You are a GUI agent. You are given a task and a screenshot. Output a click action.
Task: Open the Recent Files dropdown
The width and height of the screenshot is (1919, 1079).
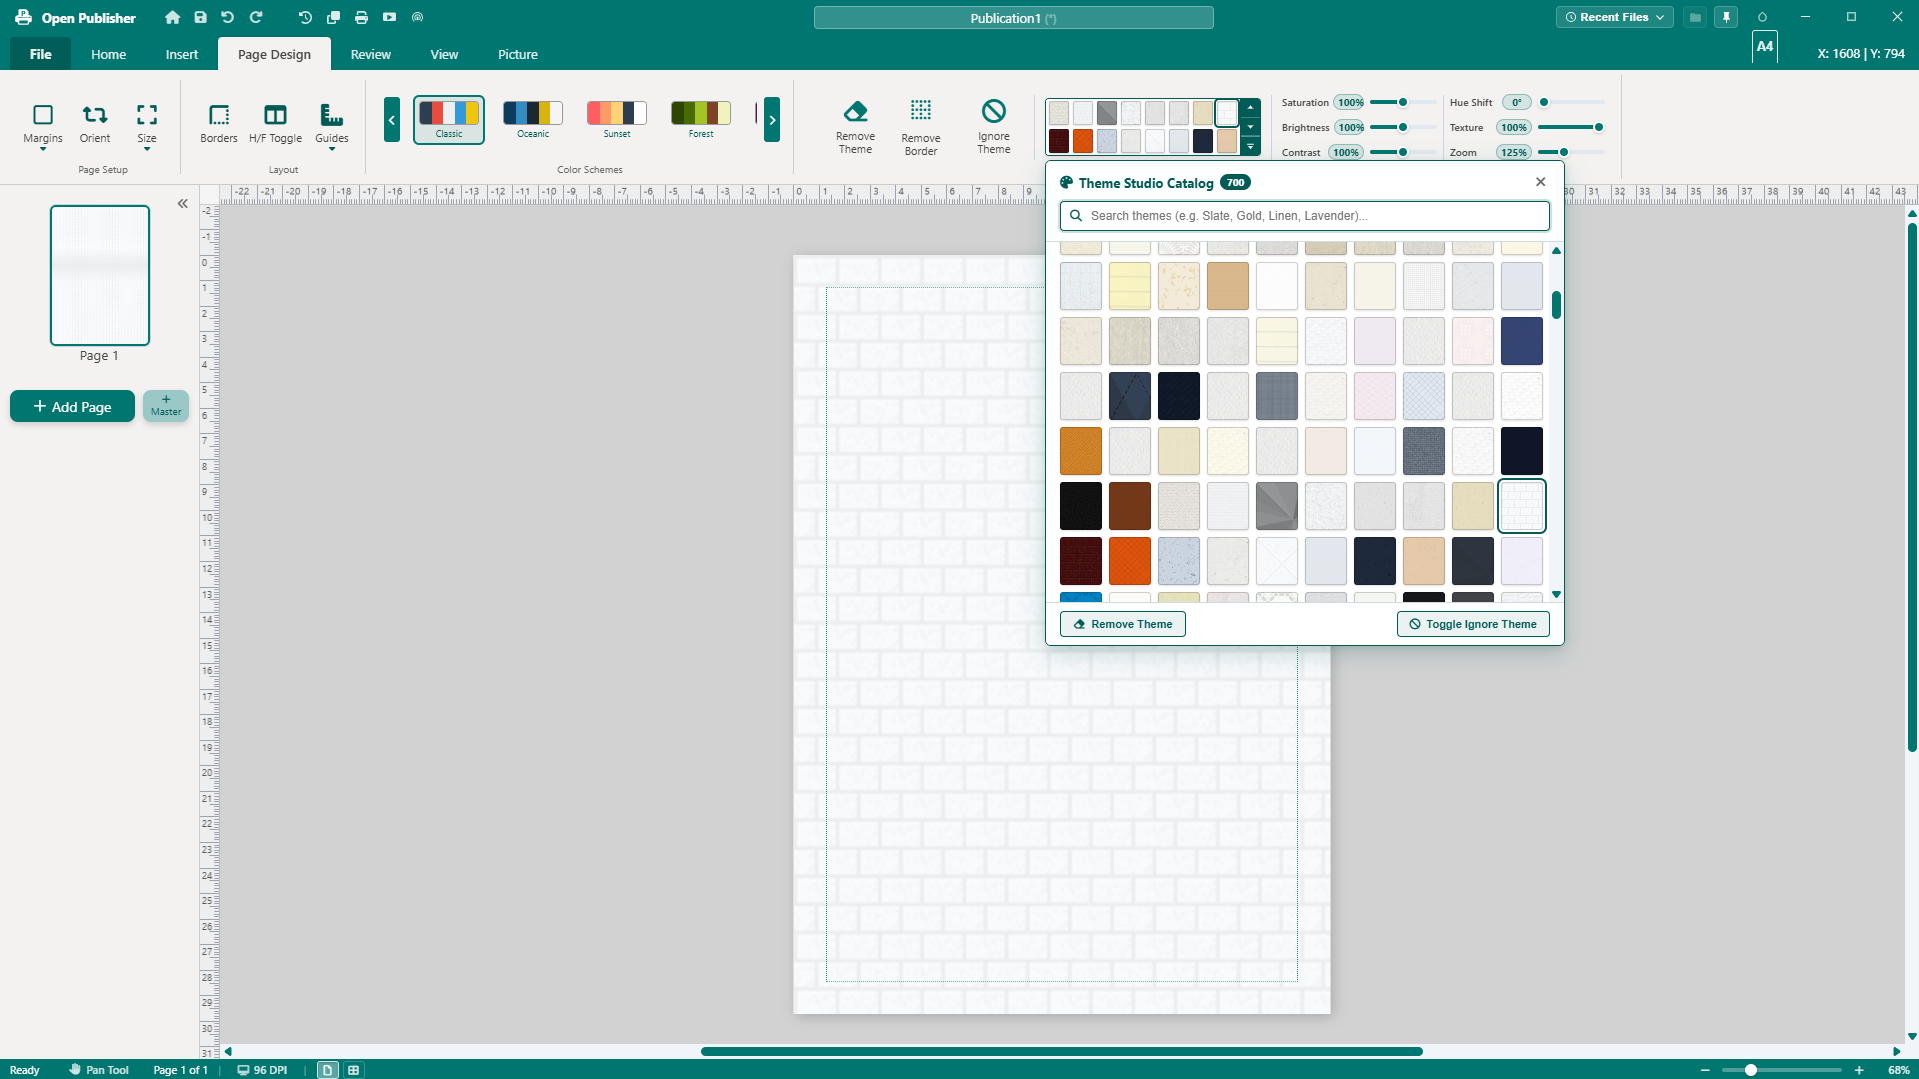(x=1614, y=17)
